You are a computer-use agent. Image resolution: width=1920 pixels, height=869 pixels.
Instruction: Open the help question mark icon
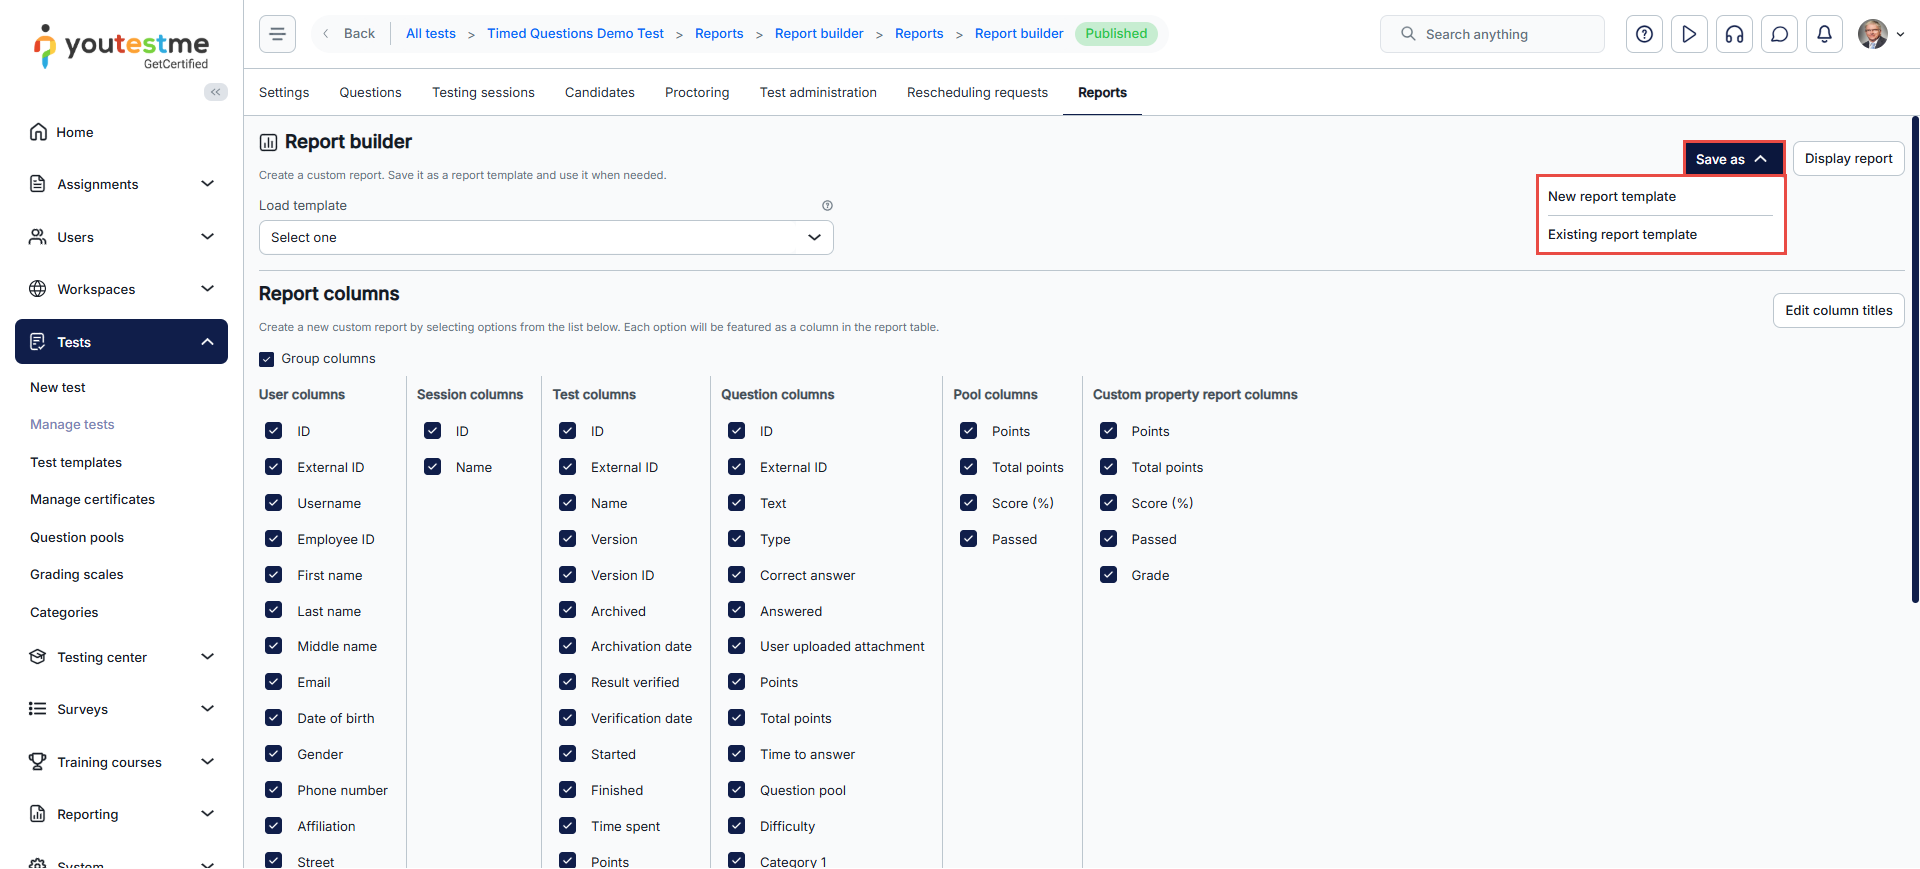point(1644,34)
